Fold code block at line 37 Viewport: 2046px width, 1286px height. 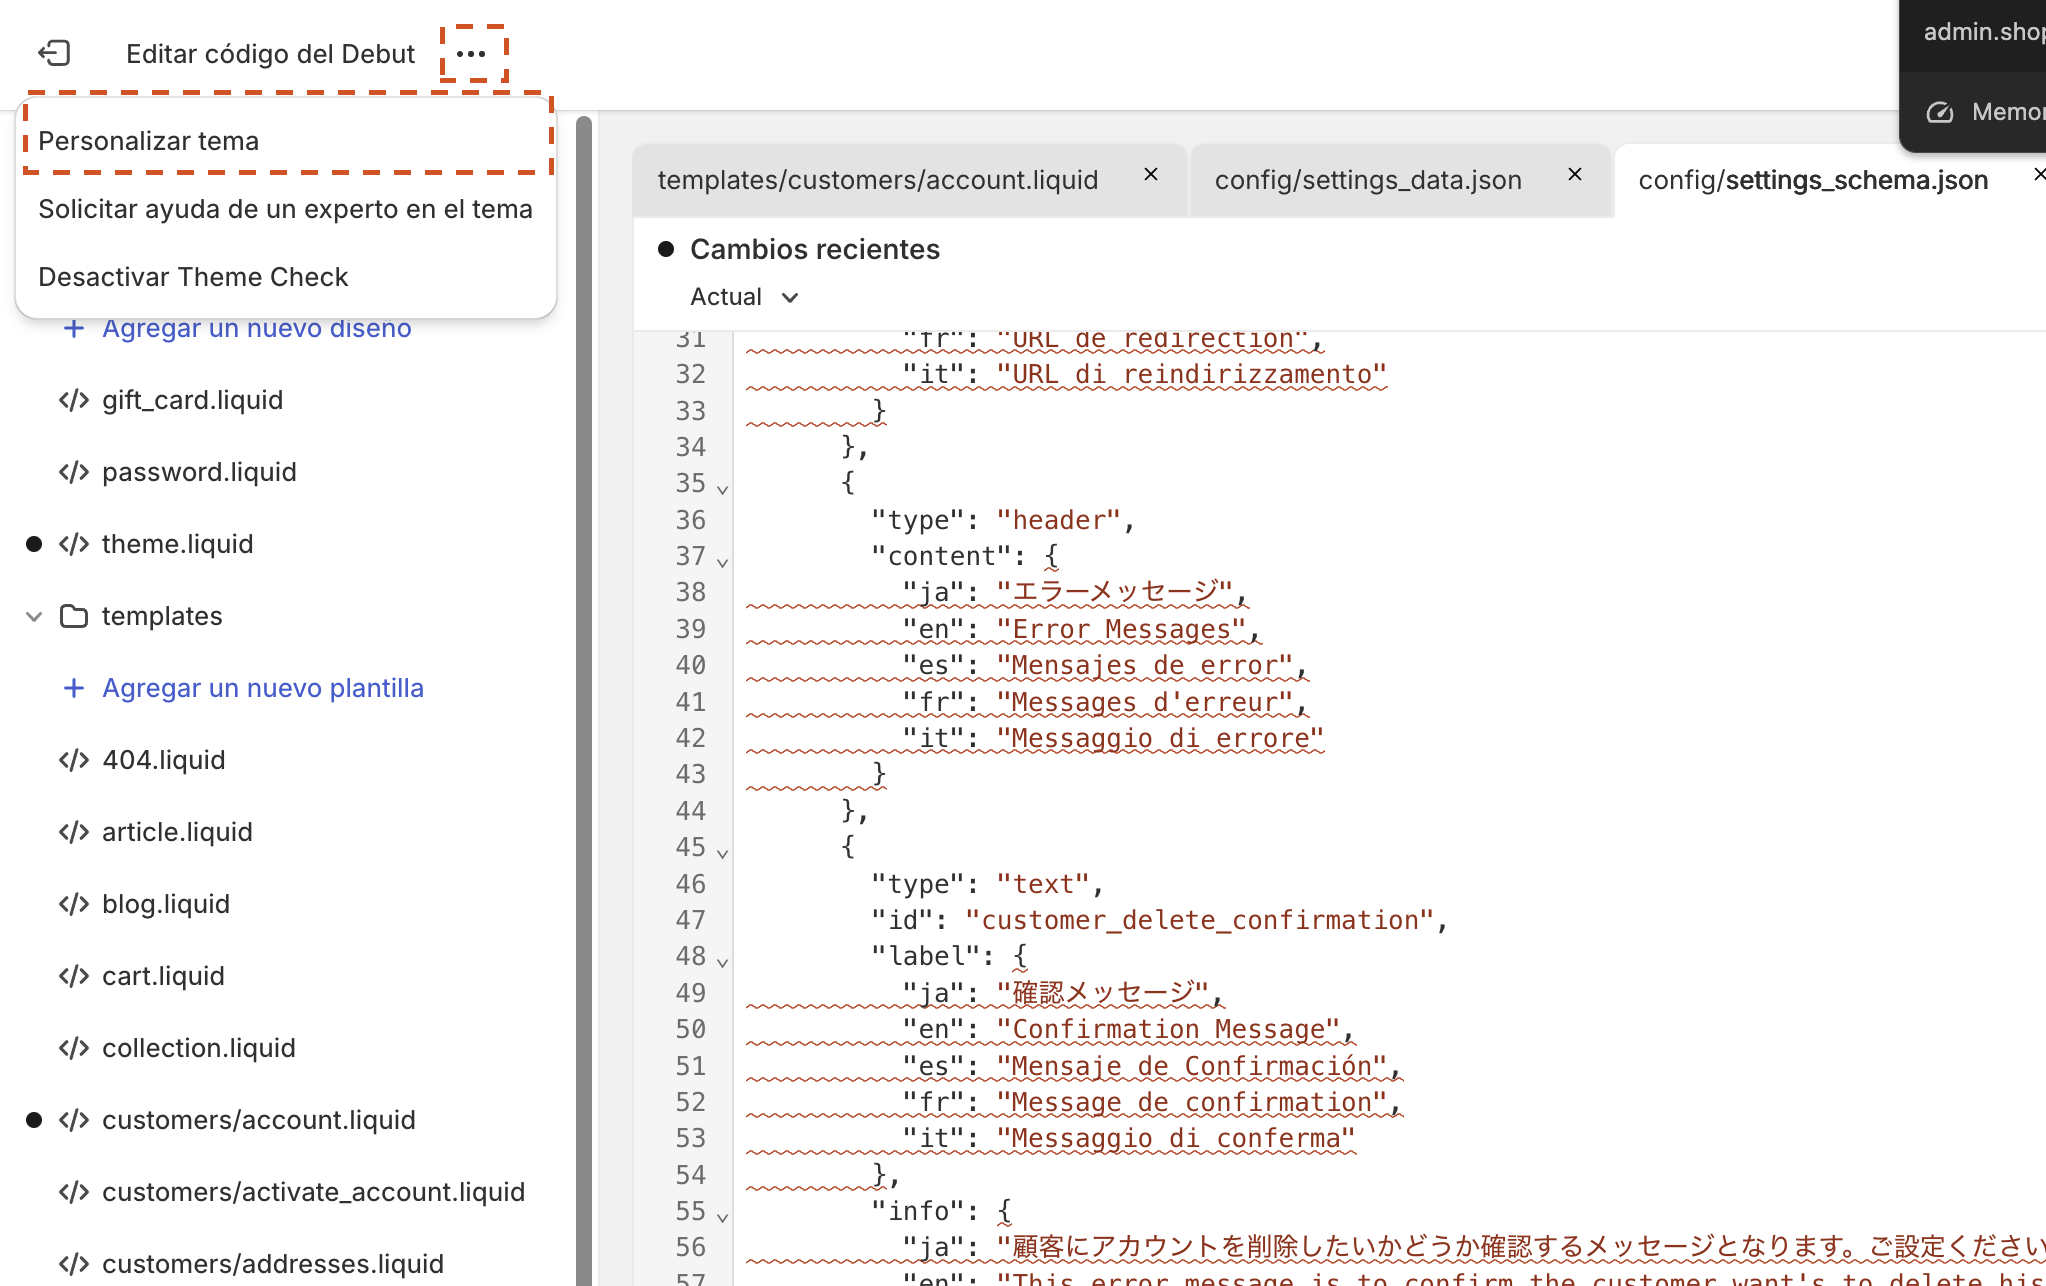click(x=722, y=562)
